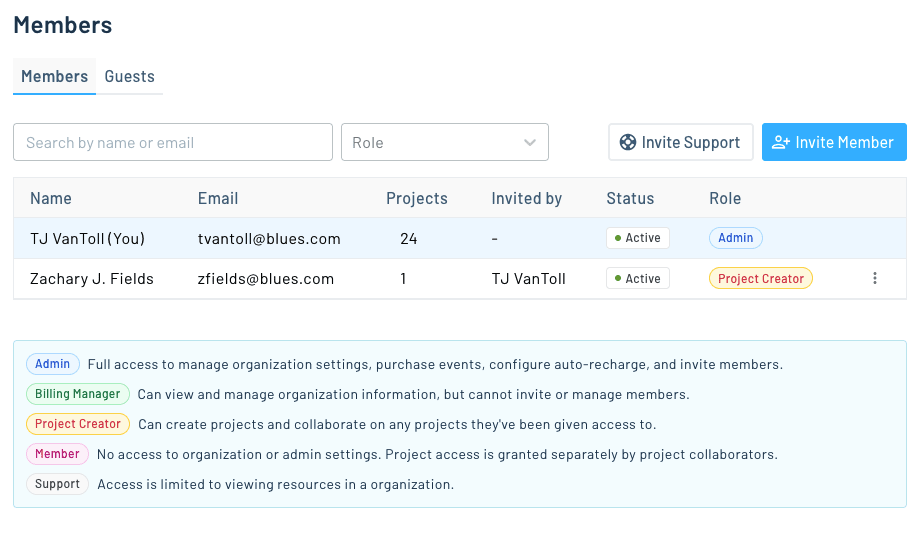The width and height of the screenshot is (920, 533).
Task: Click the Admin role badge in TJ VanToll row
Action: 736,238
